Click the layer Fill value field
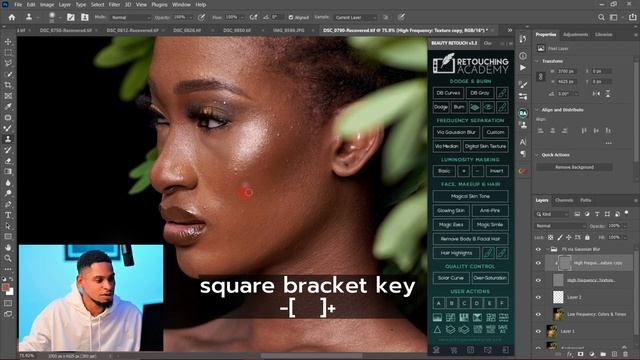Viewport: 640px width, 360px height. coord(614,237)
